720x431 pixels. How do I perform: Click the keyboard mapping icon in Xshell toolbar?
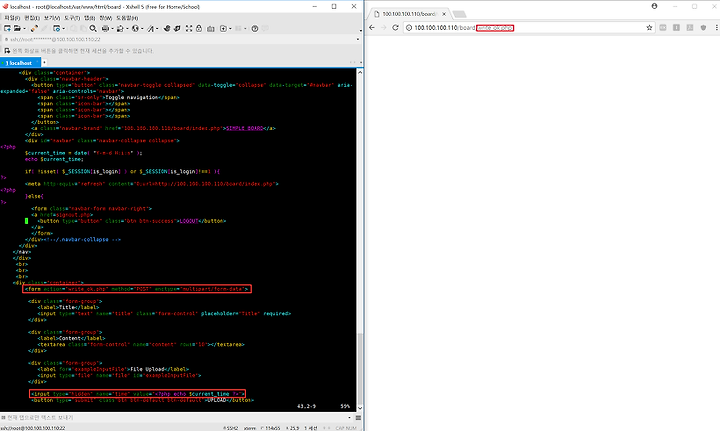click(211, 28)
